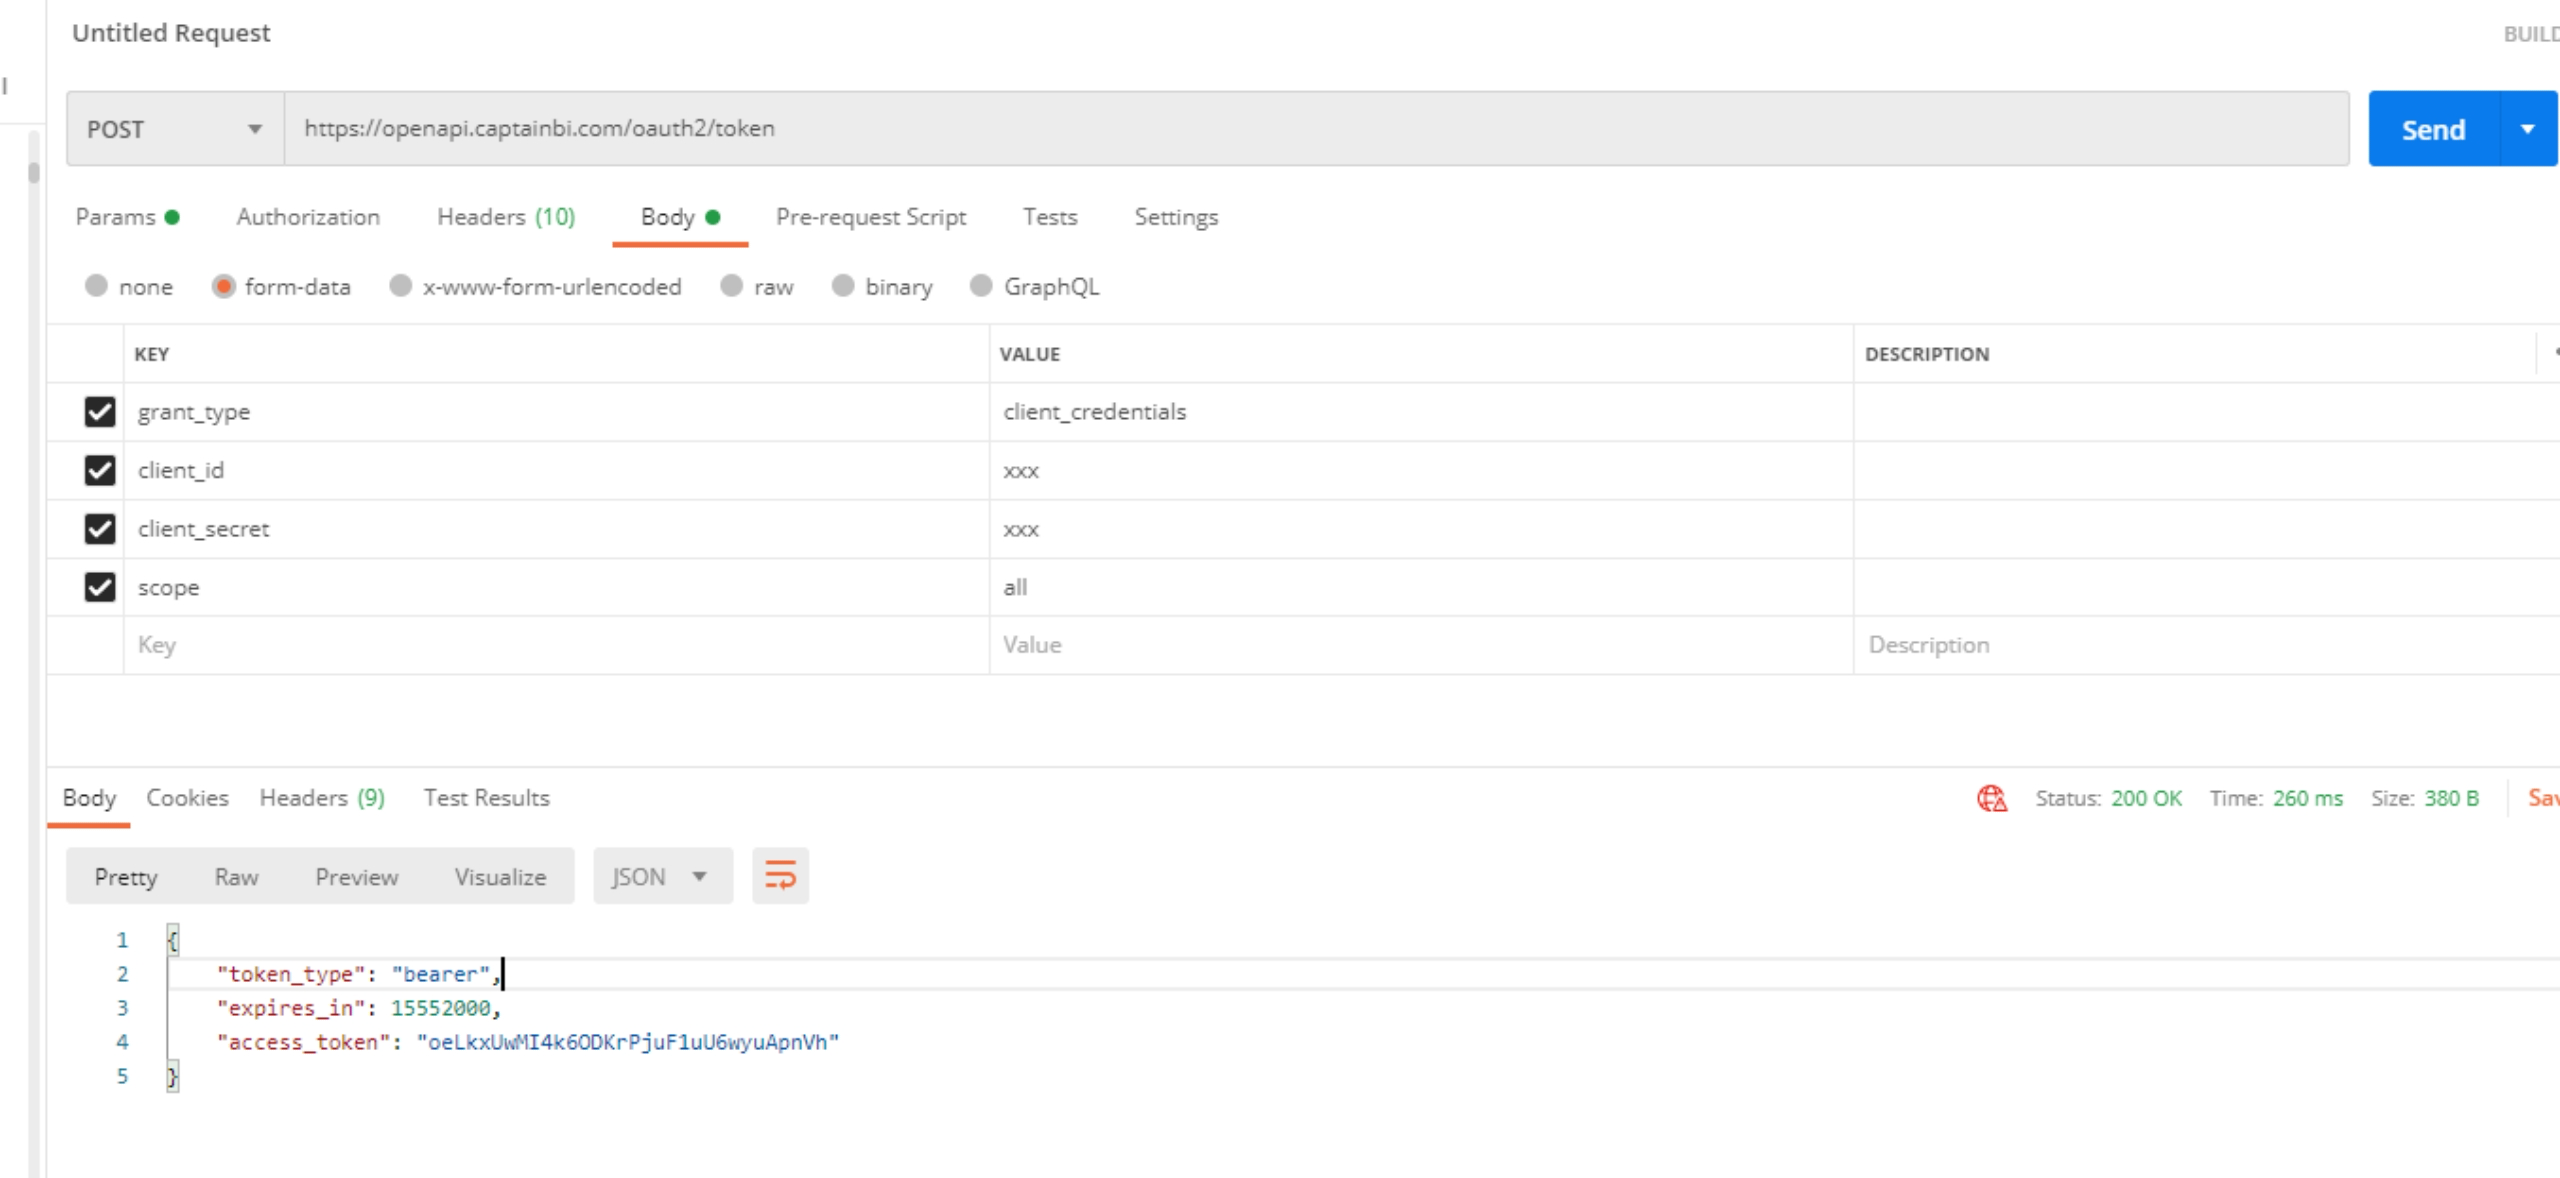Viewport: 2560px width, 1178px height.
Task: Uncheck the client_id row checkbox
Action: coord(100,470)
